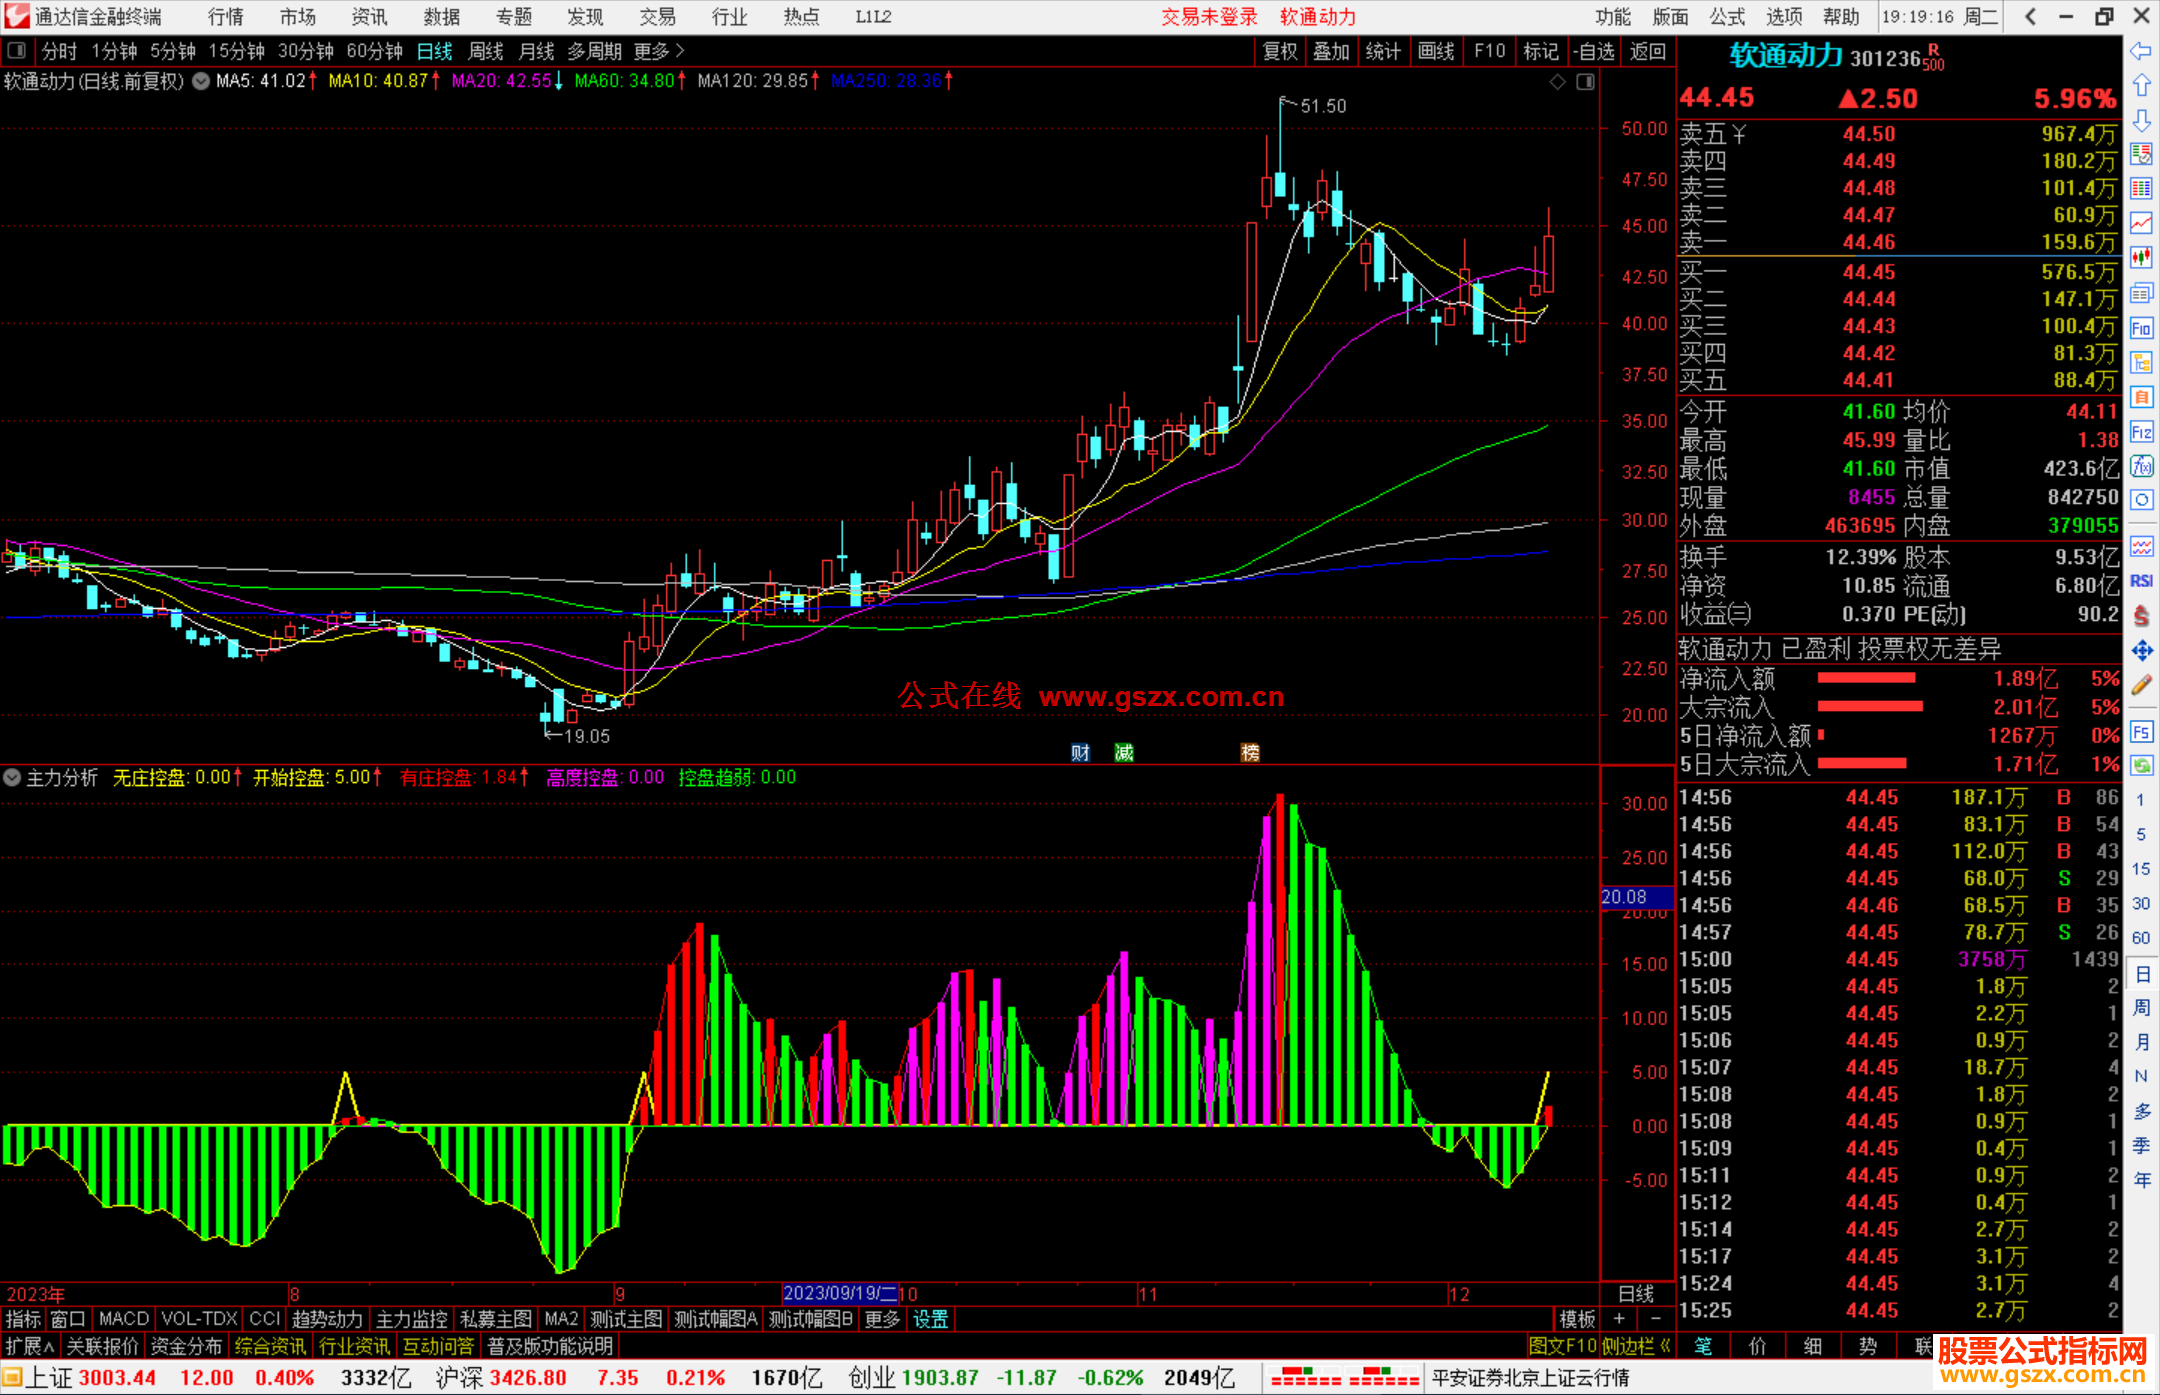
Task: Expand the main chart indicator dropdown arrow
Action: tap(201, 81)
